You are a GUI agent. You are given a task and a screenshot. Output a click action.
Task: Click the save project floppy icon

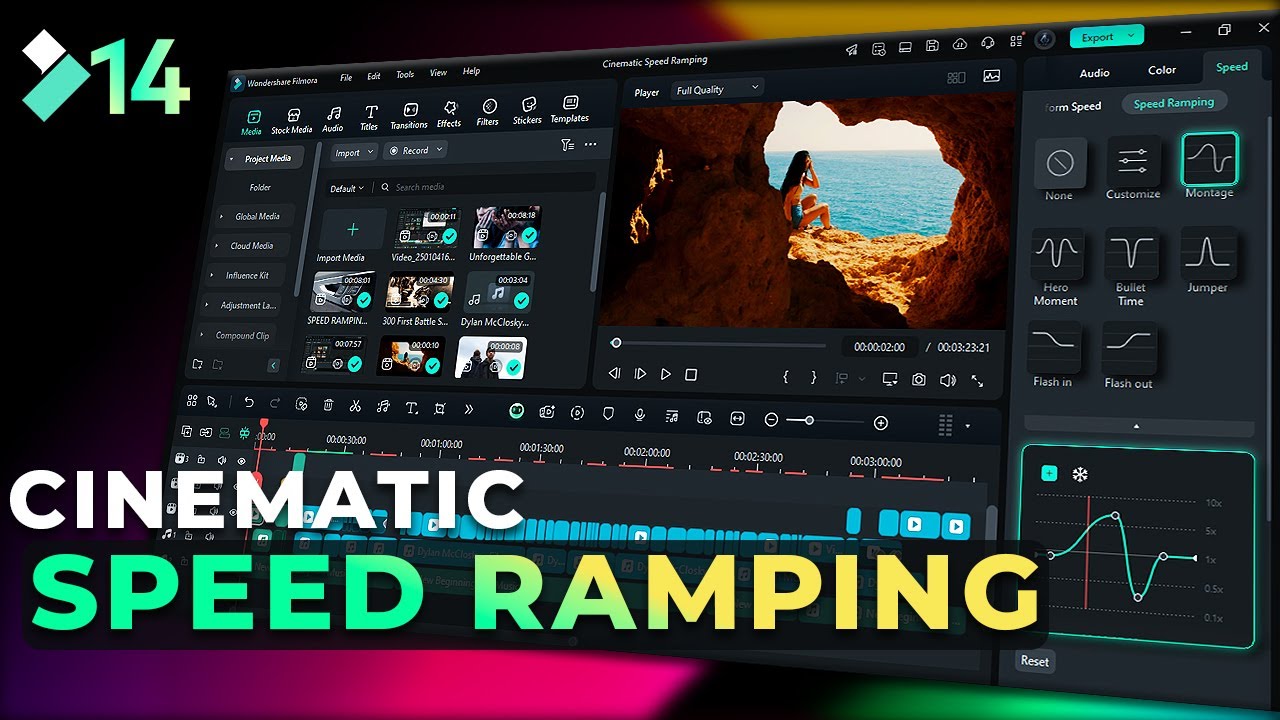click(932, 46)
